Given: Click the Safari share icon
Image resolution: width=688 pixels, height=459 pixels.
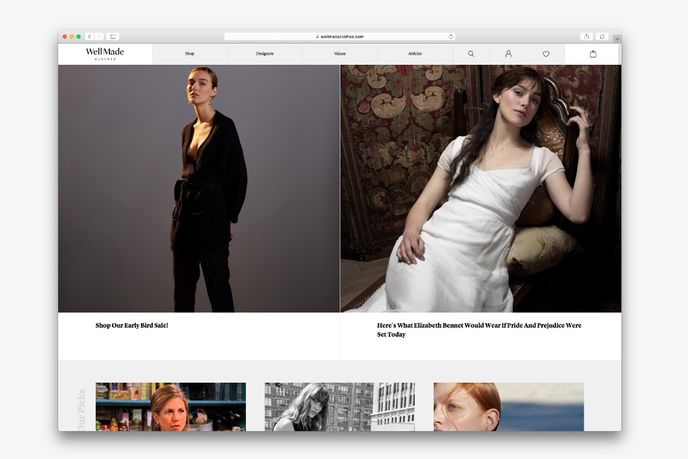Looking at the screenshot, I should 586,36.
